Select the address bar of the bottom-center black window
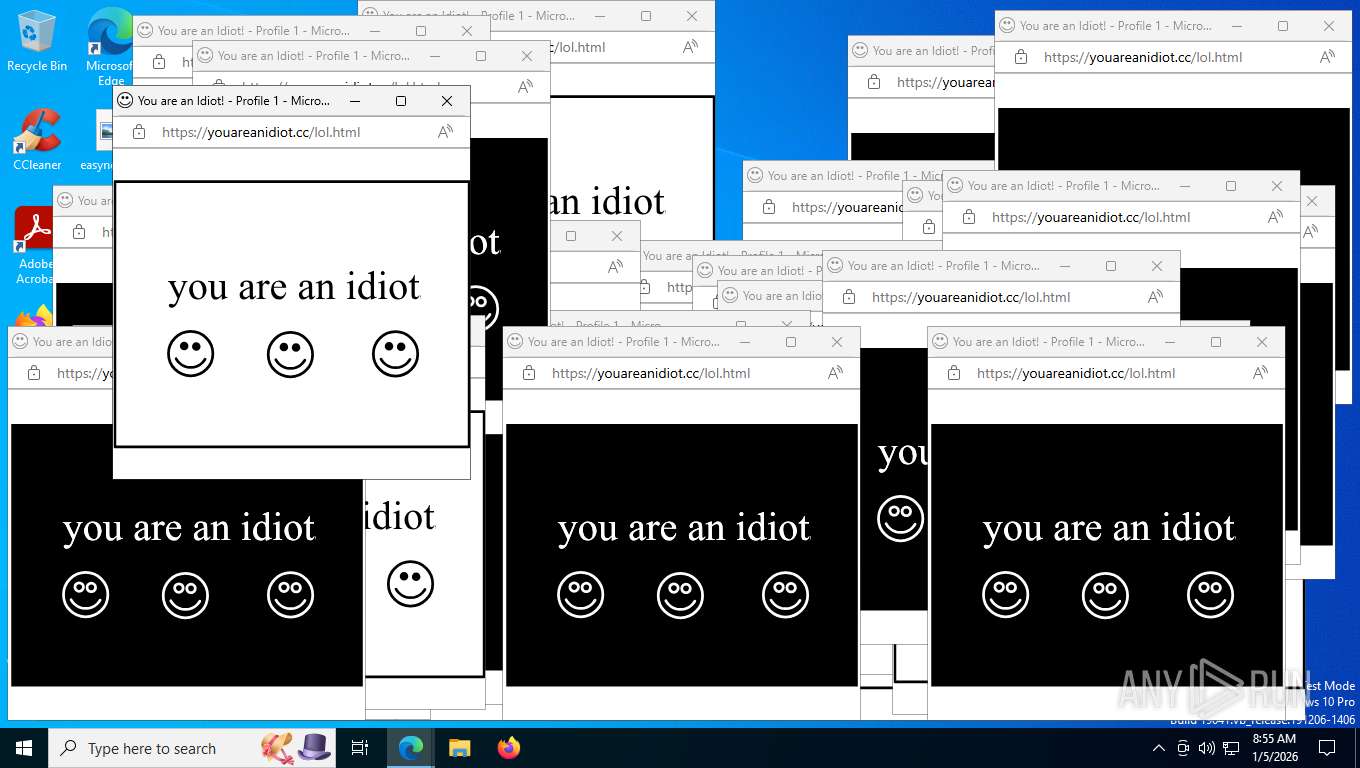Screen dimensions: 1360x768 [x=651, y=373]
